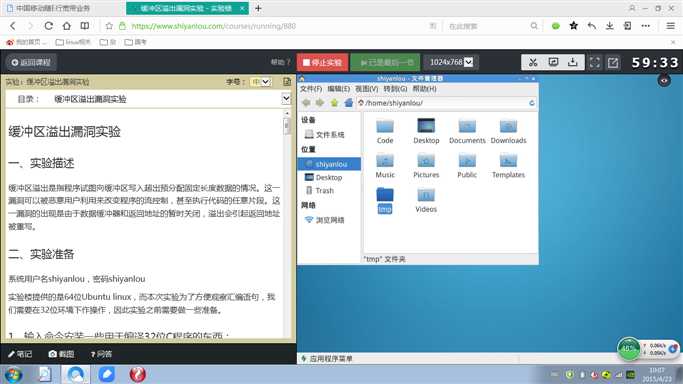
Task: Open lab in new window icon
Action: pyautogui.click(x=613, y=62)
